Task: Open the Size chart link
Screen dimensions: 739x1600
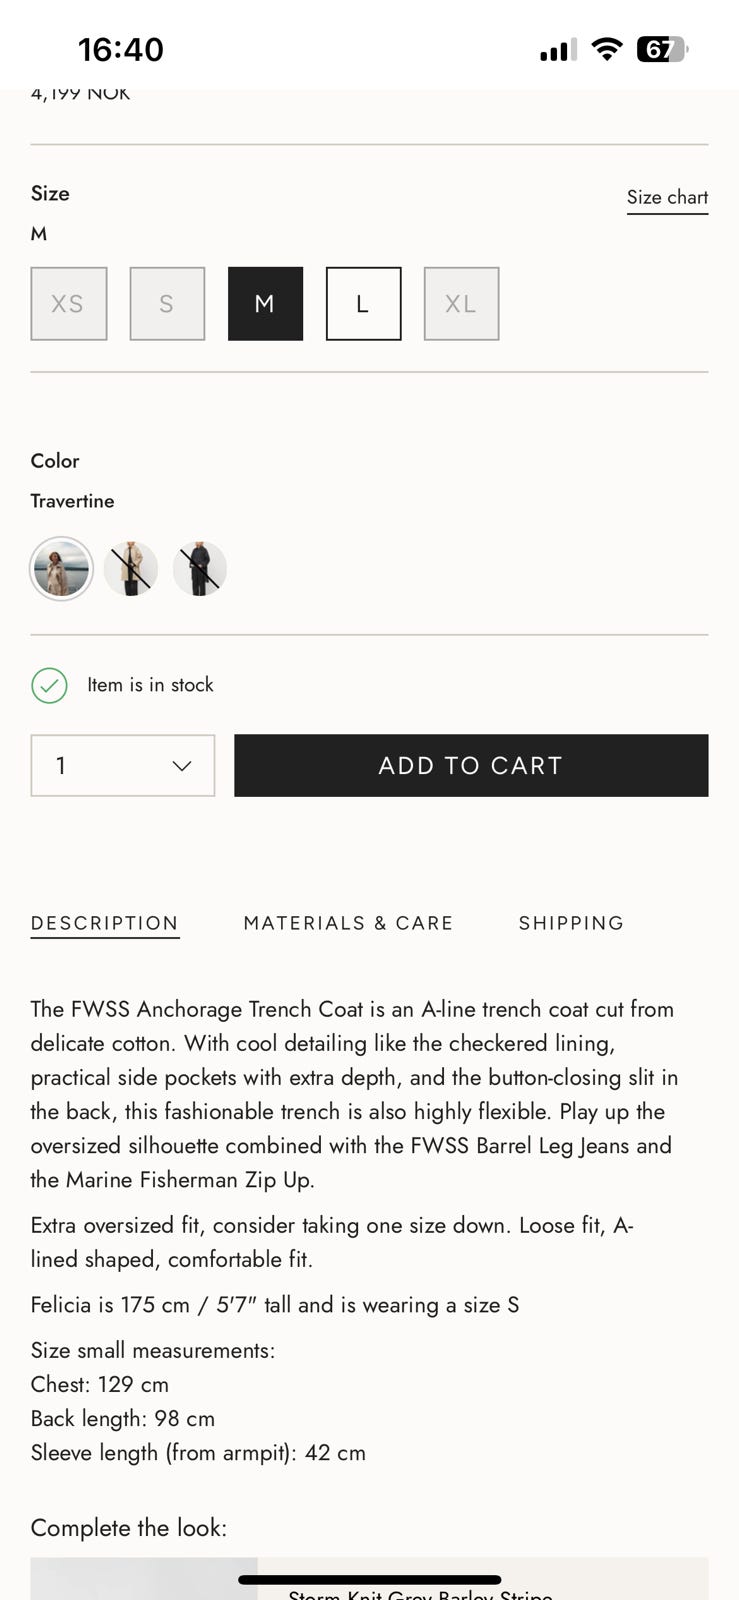Action: click(667, 198)
